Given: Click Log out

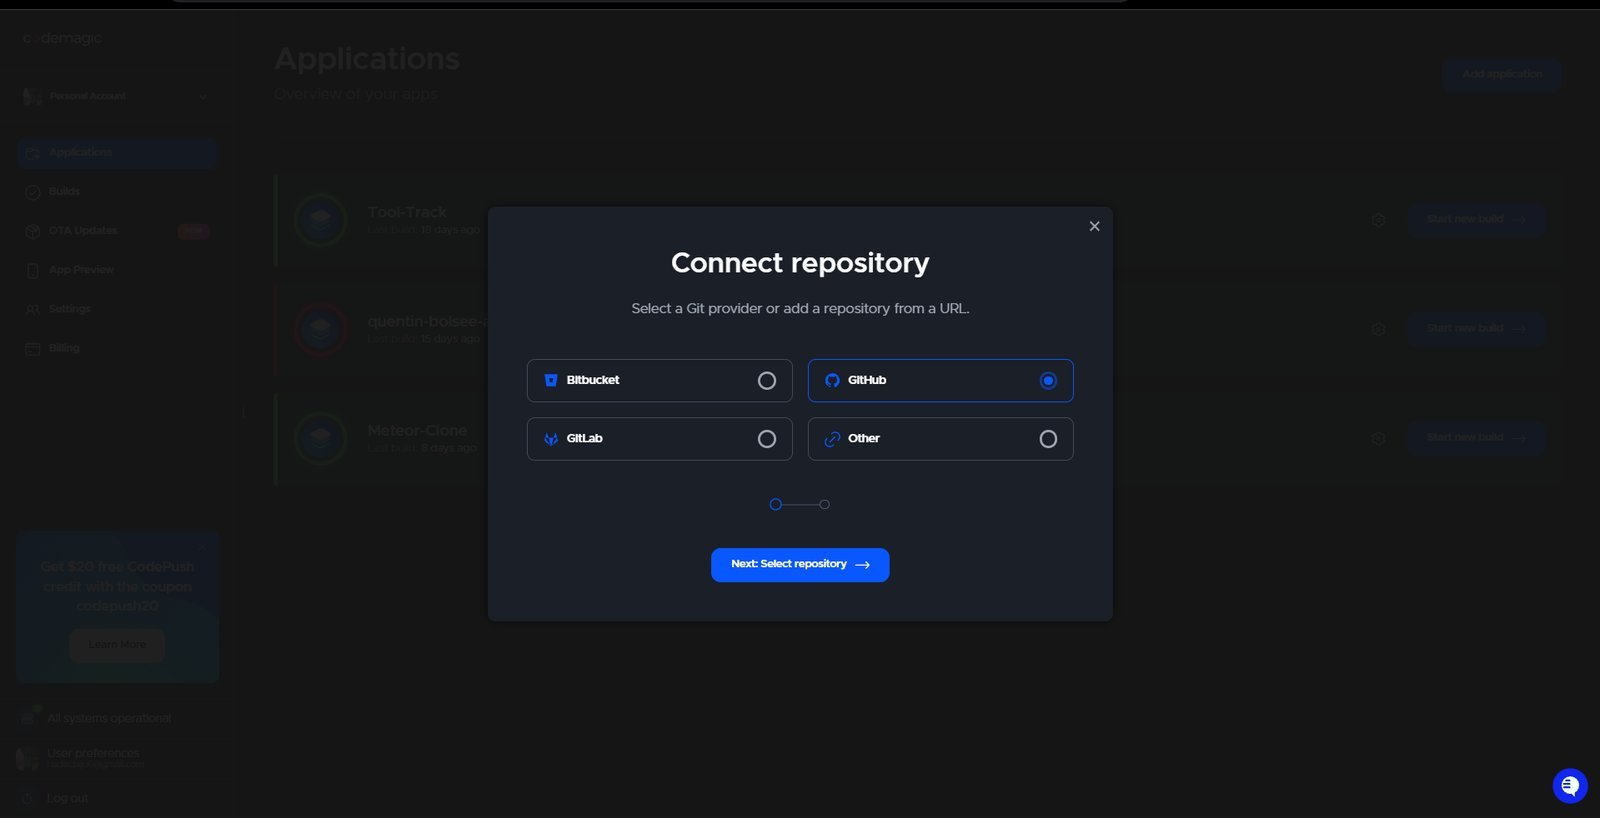Looking at the screenshot, I should 67,798.
